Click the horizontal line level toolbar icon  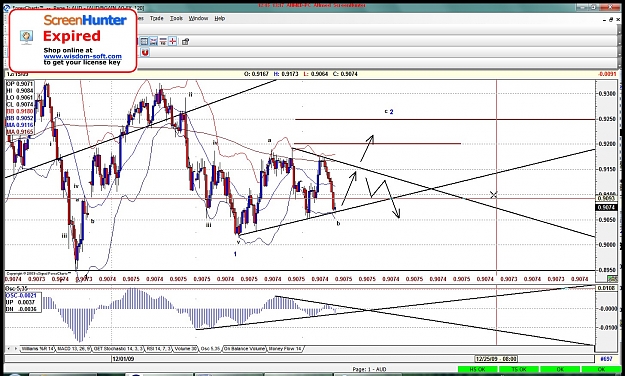click(x=163, y=41)
